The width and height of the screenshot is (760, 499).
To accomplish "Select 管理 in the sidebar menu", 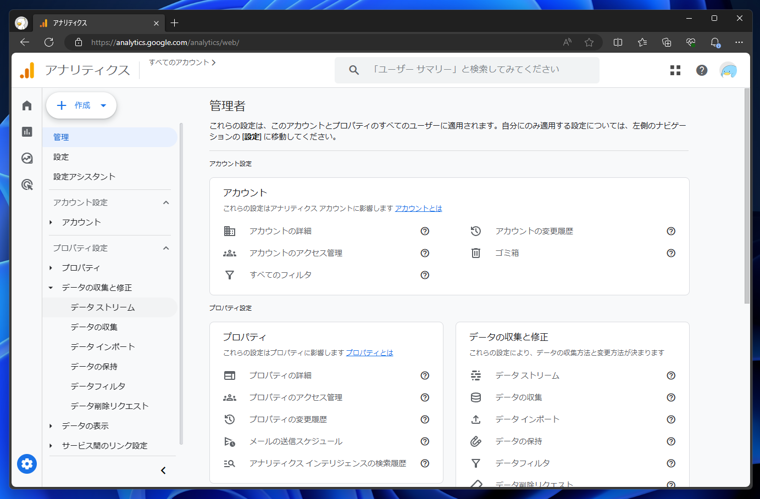I will tap(110, 137).
